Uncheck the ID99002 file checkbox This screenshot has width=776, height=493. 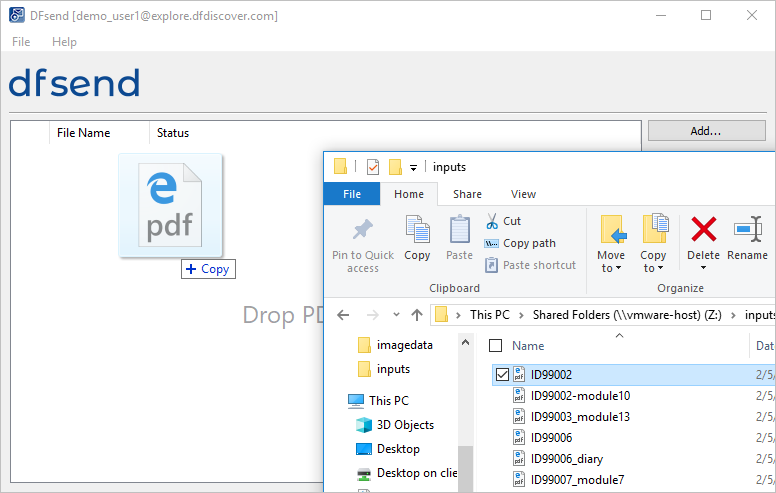click(x=502, y=375)
